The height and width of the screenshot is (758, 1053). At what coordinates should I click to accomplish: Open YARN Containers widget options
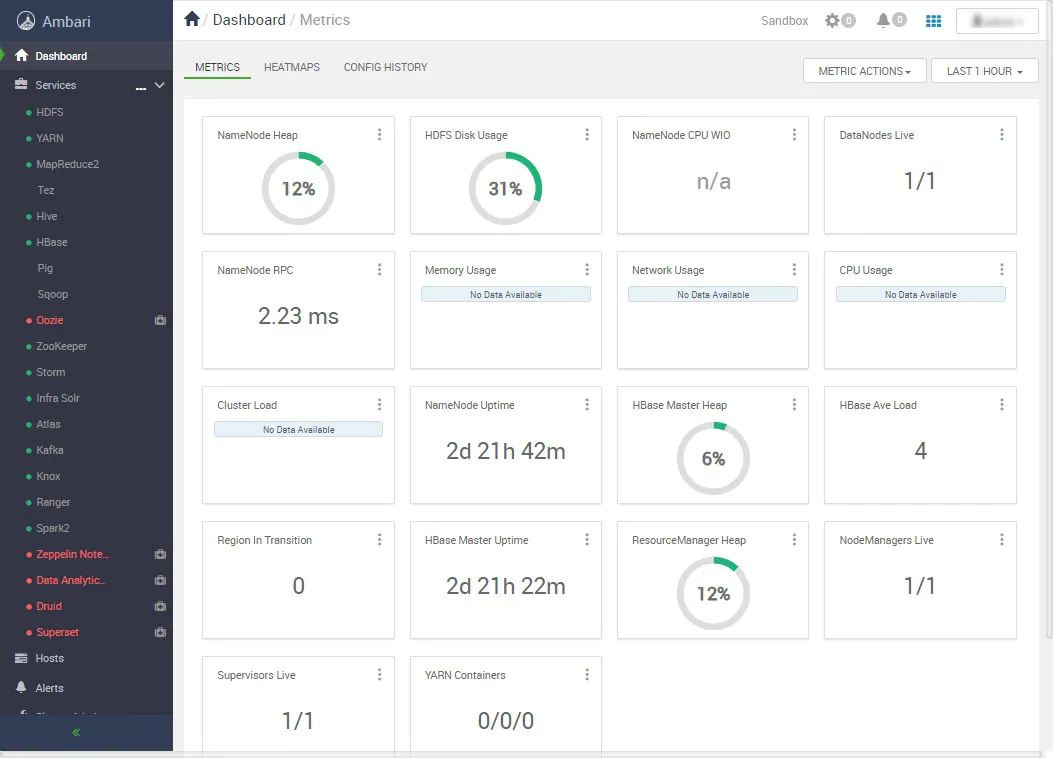587,674
